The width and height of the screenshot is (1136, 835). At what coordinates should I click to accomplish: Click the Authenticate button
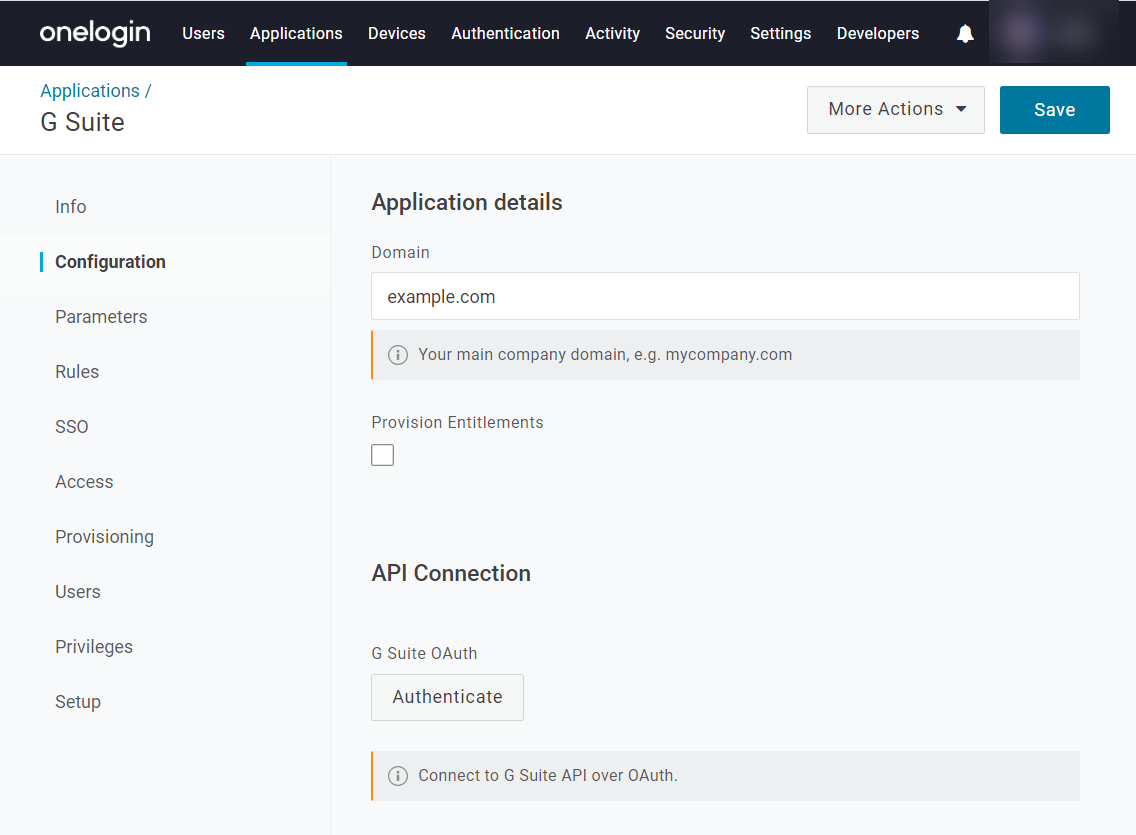point(448,697)
